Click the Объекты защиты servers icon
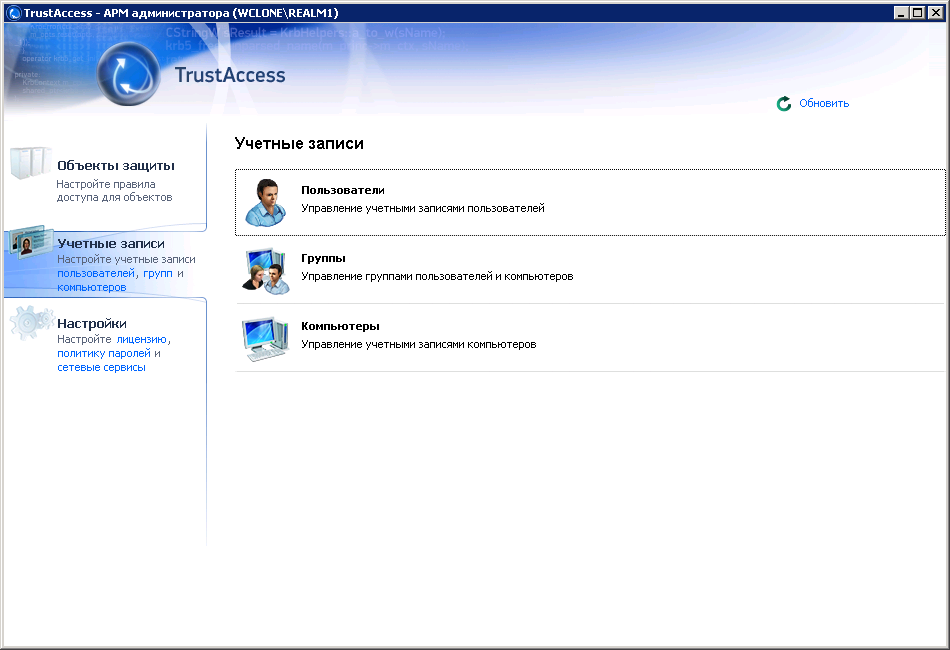The height and width of the screenshot is (650, 950). [x=30, y=162]
